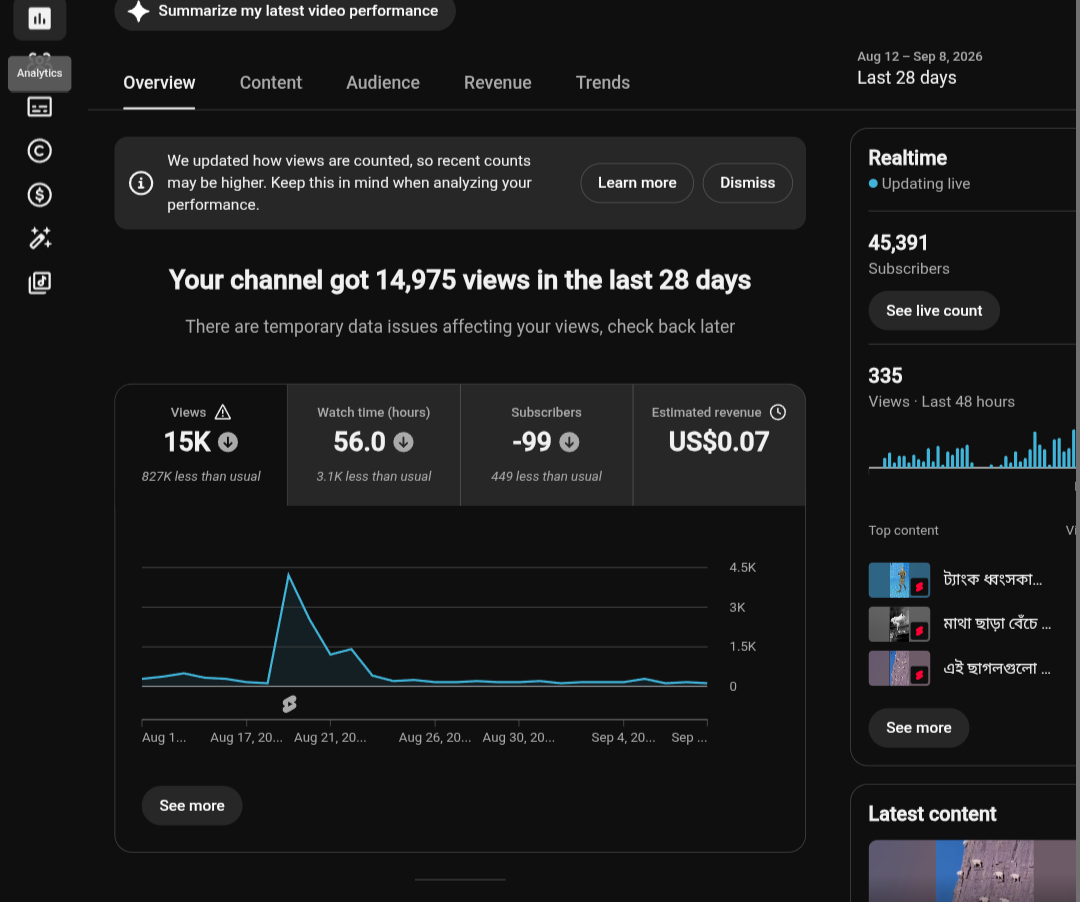This screenshot has width=1080, height=902.
Task: Switch to the Revenue tab
Action: (x=497, y=83)
